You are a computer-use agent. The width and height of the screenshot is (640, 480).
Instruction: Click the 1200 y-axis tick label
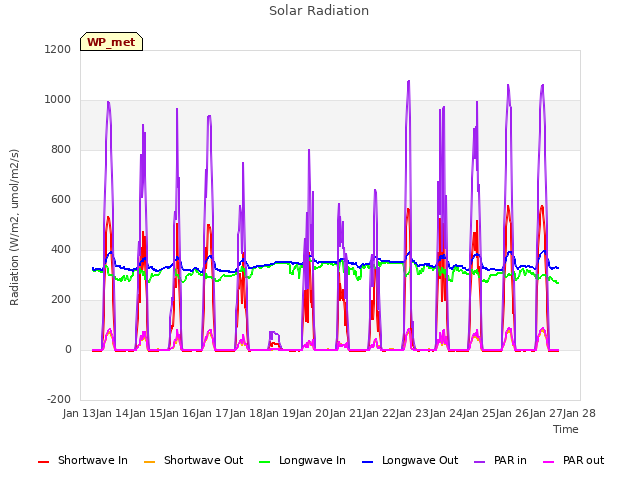click(58, 49)
